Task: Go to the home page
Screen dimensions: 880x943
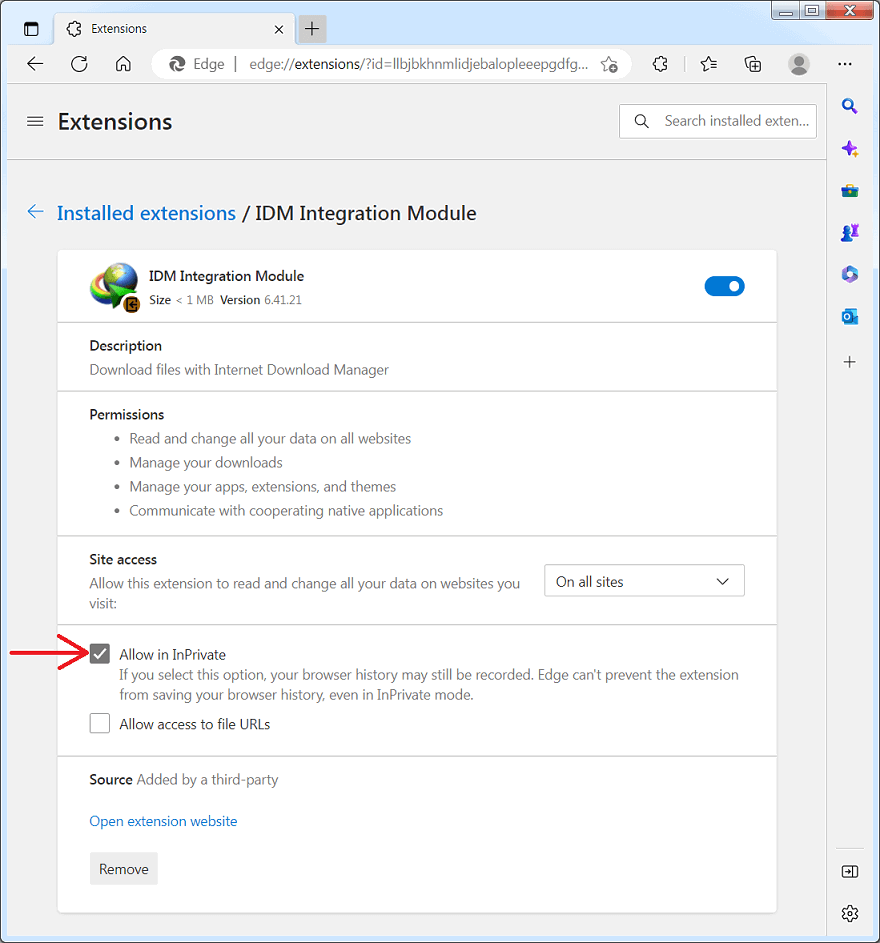Action: pyautogui.click(x=123, y=64)
